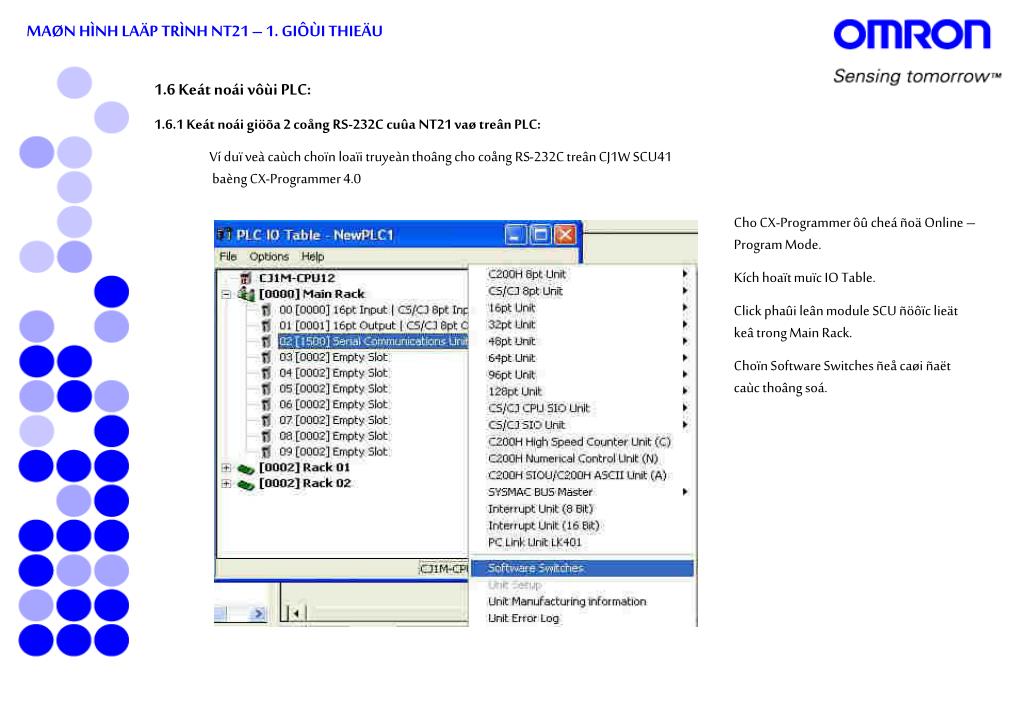Viewport: 1023px width, 708px height.
Task: Click the arrow beside SYSMAC BUS Master
Action: (x=684, y=492)
